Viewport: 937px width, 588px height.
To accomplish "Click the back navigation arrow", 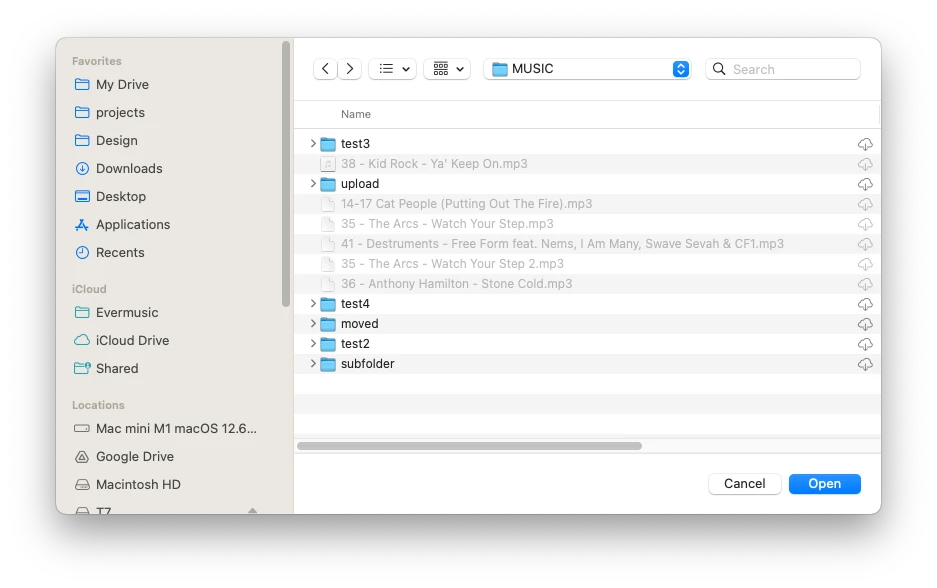I will (x=325, y=68).
